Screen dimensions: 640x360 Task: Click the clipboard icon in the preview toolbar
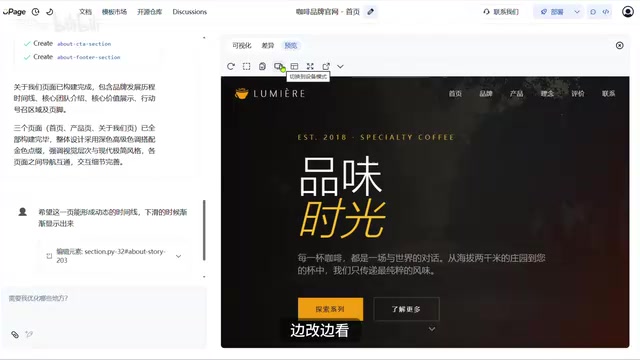pos(262,66)
